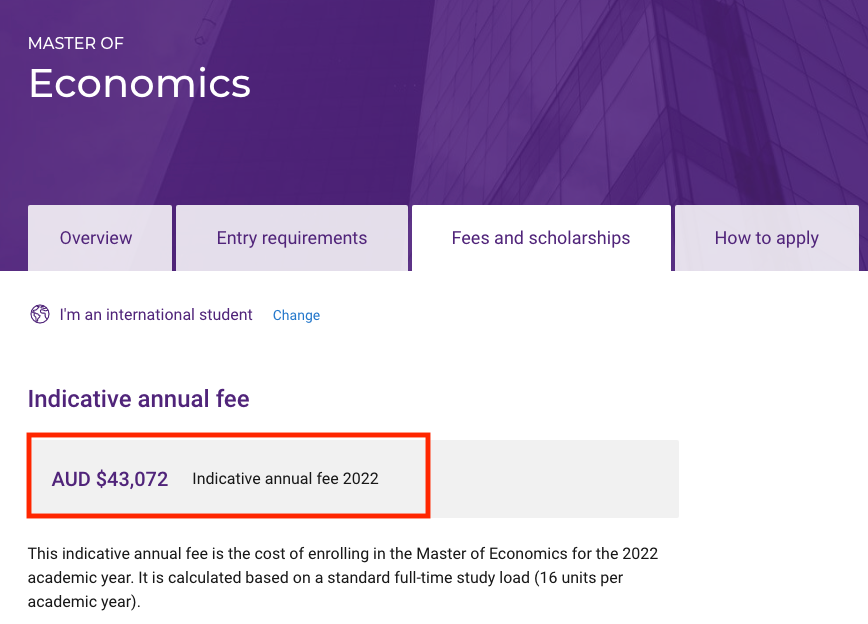Go to the How to apply tab
Image resolution: width=868 pixels, height=624 pixels.
(766, 238)
